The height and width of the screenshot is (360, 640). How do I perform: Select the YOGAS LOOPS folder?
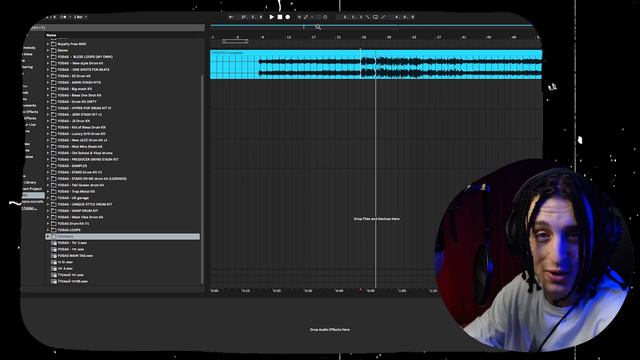click(x=69, y=230)
